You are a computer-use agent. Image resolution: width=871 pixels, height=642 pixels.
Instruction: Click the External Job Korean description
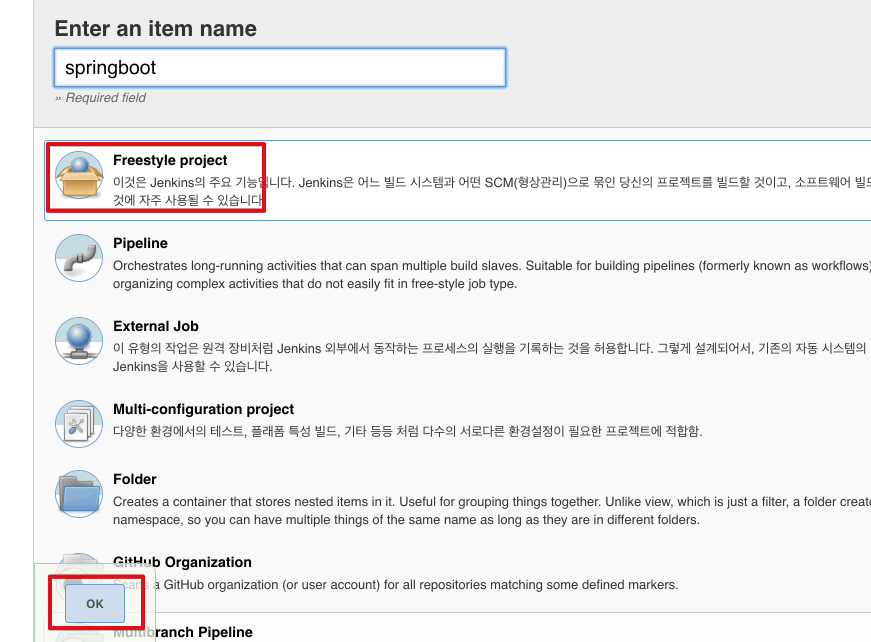492,357
